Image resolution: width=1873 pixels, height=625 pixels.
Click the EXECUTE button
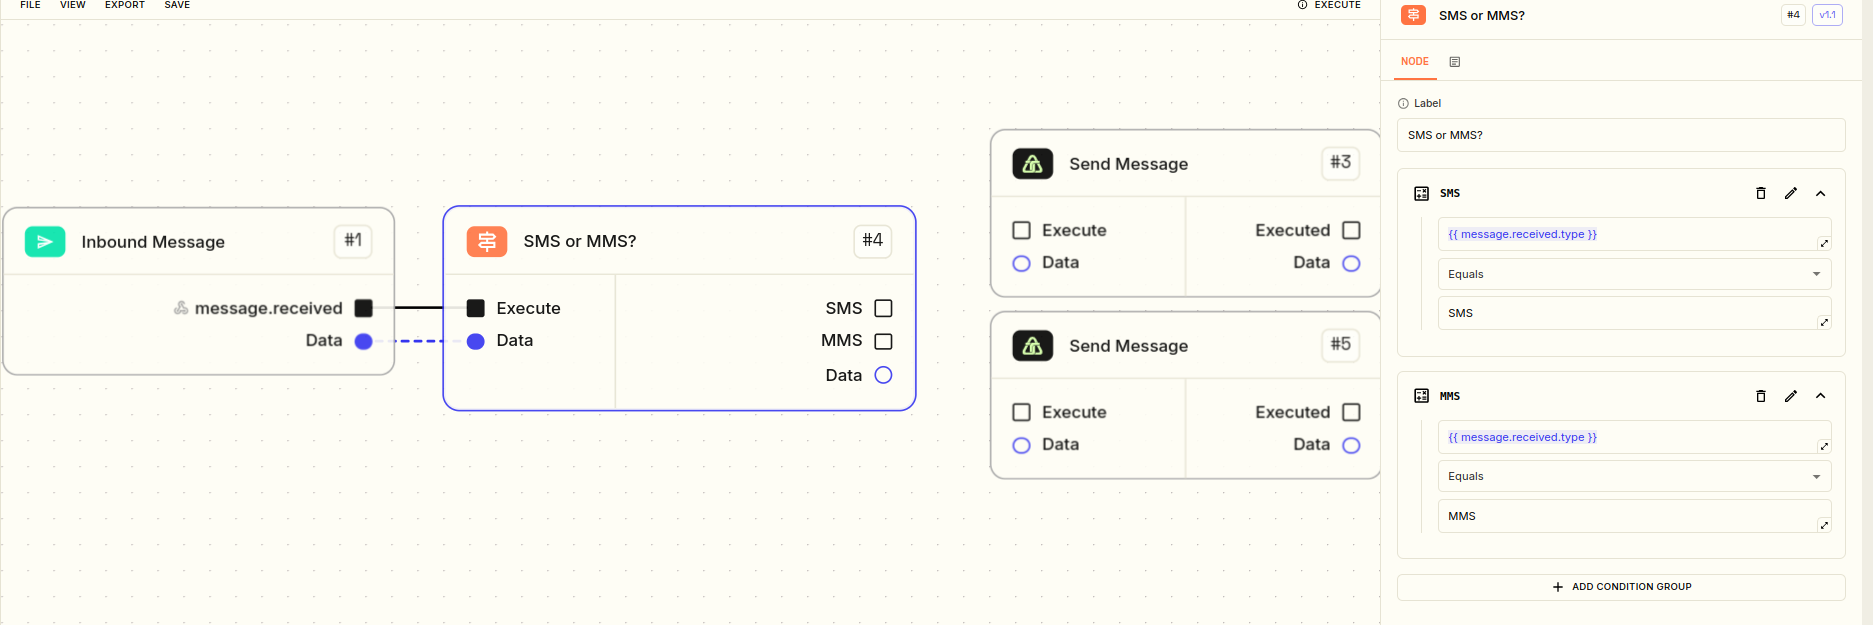coord(1329,5)
